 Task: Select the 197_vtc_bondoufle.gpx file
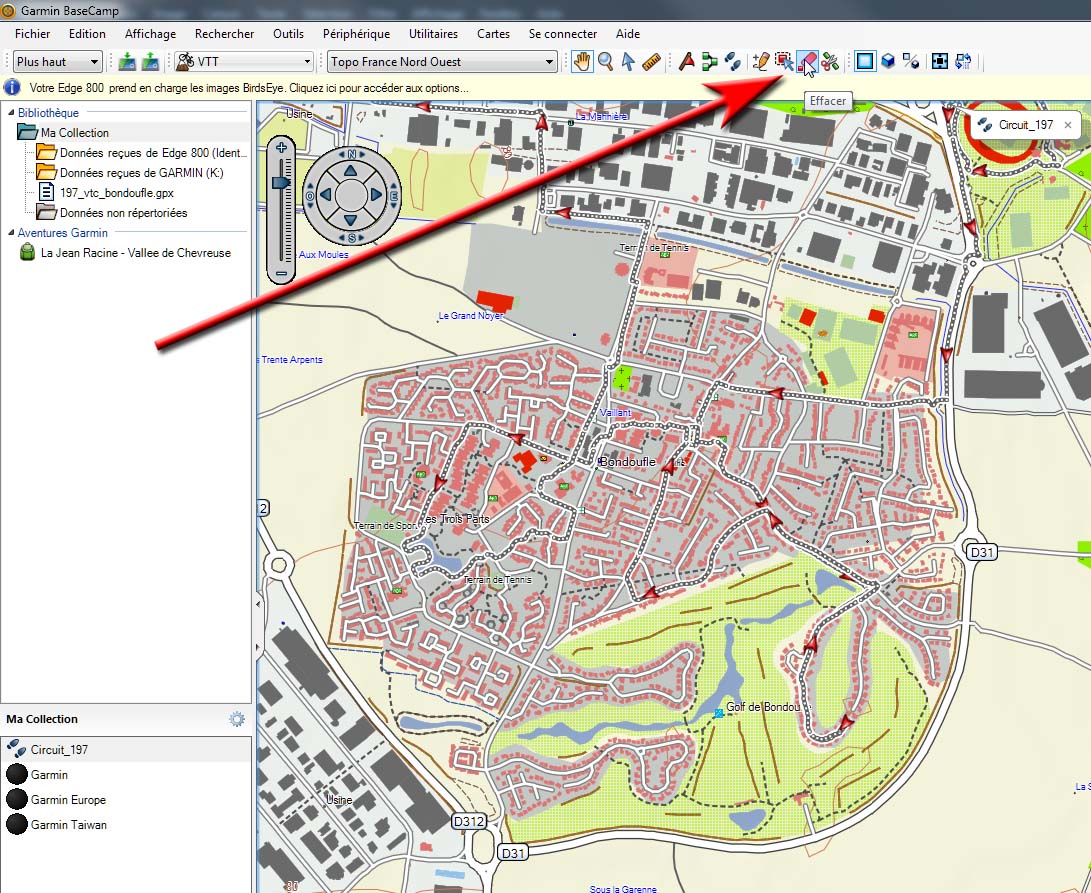pyautogui.click(x=116, y=193)
